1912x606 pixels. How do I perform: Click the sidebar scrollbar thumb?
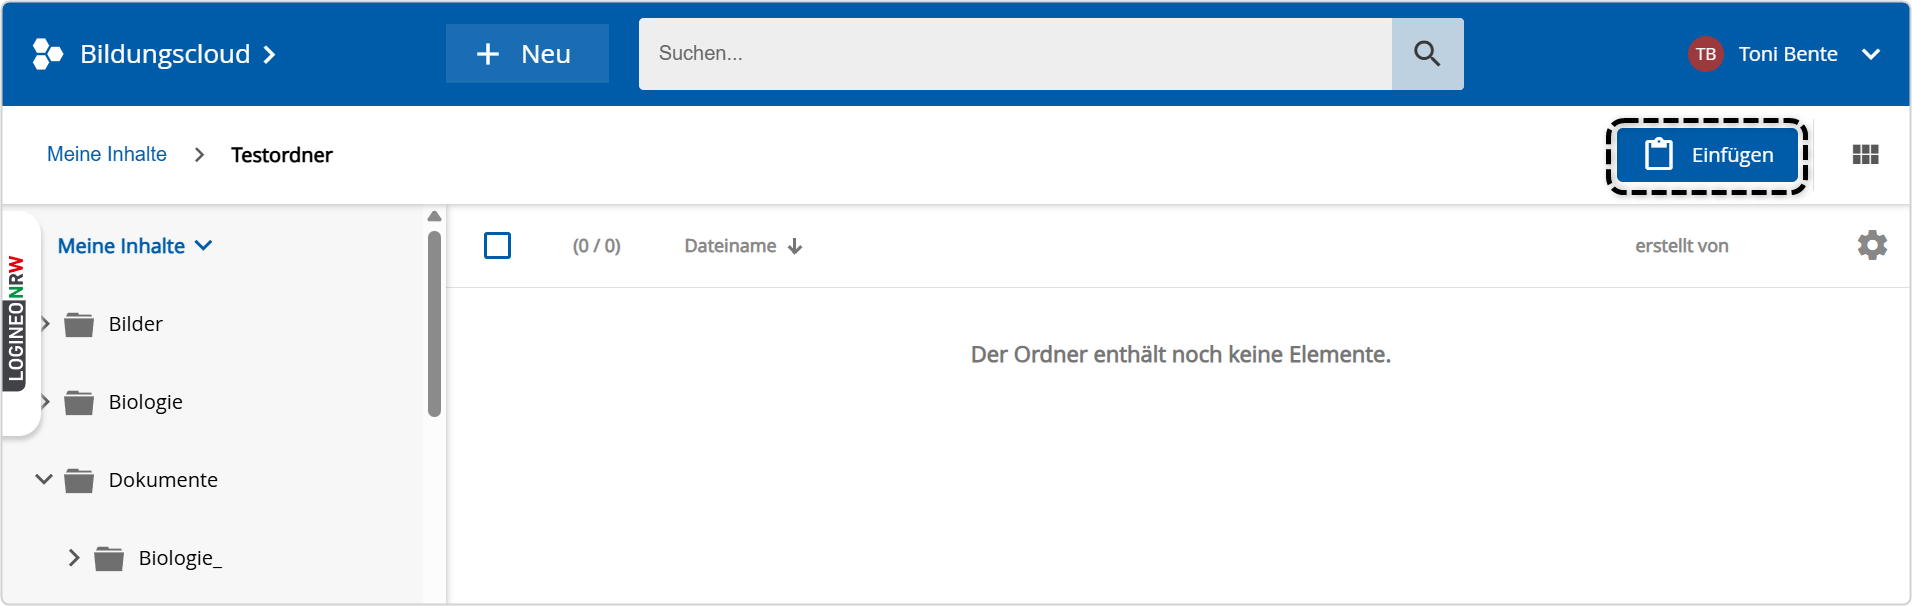[x=434, y=324]
